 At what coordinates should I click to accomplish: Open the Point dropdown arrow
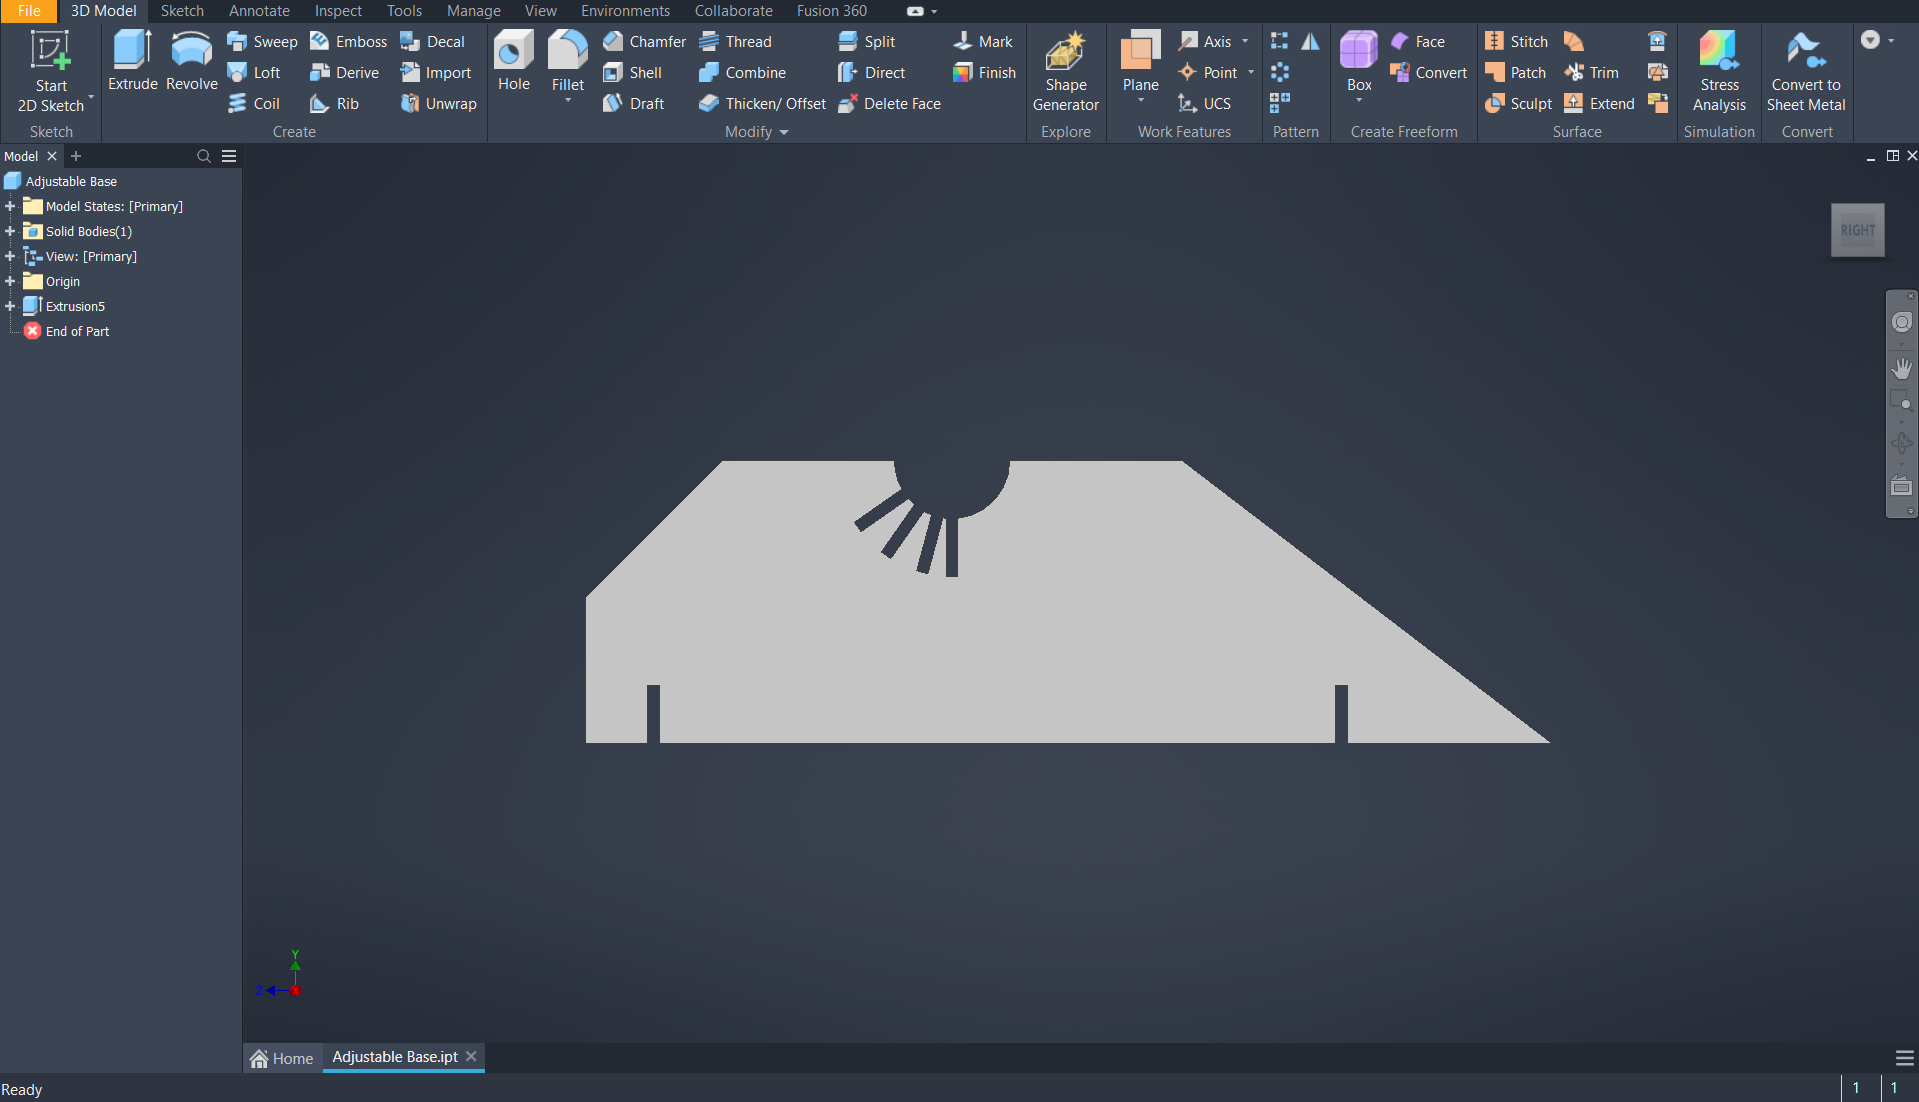tap(1251, 72)
